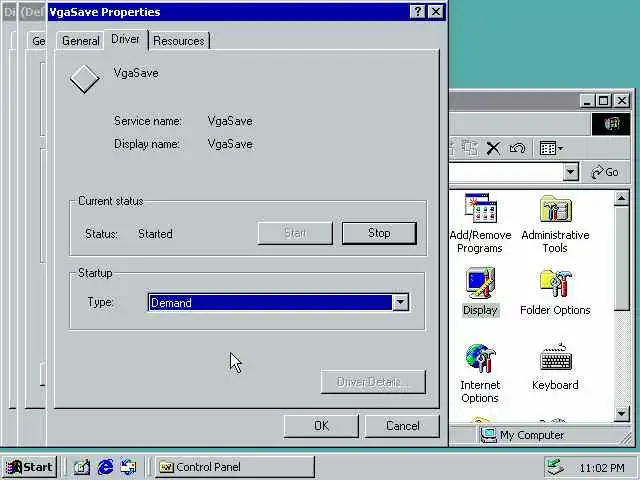Click the system tray network icon

pos(555,467)
